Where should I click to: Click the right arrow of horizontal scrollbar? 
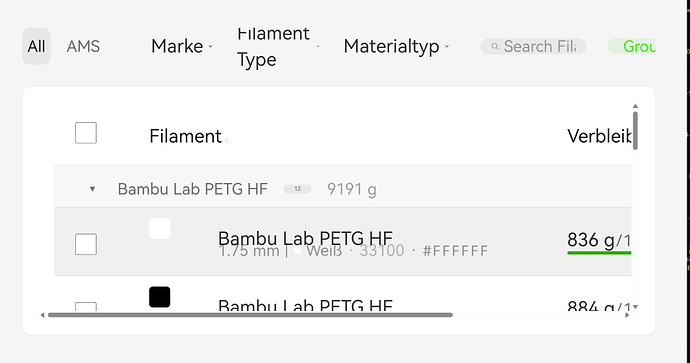pyautogui.click(x=627, y=315)
